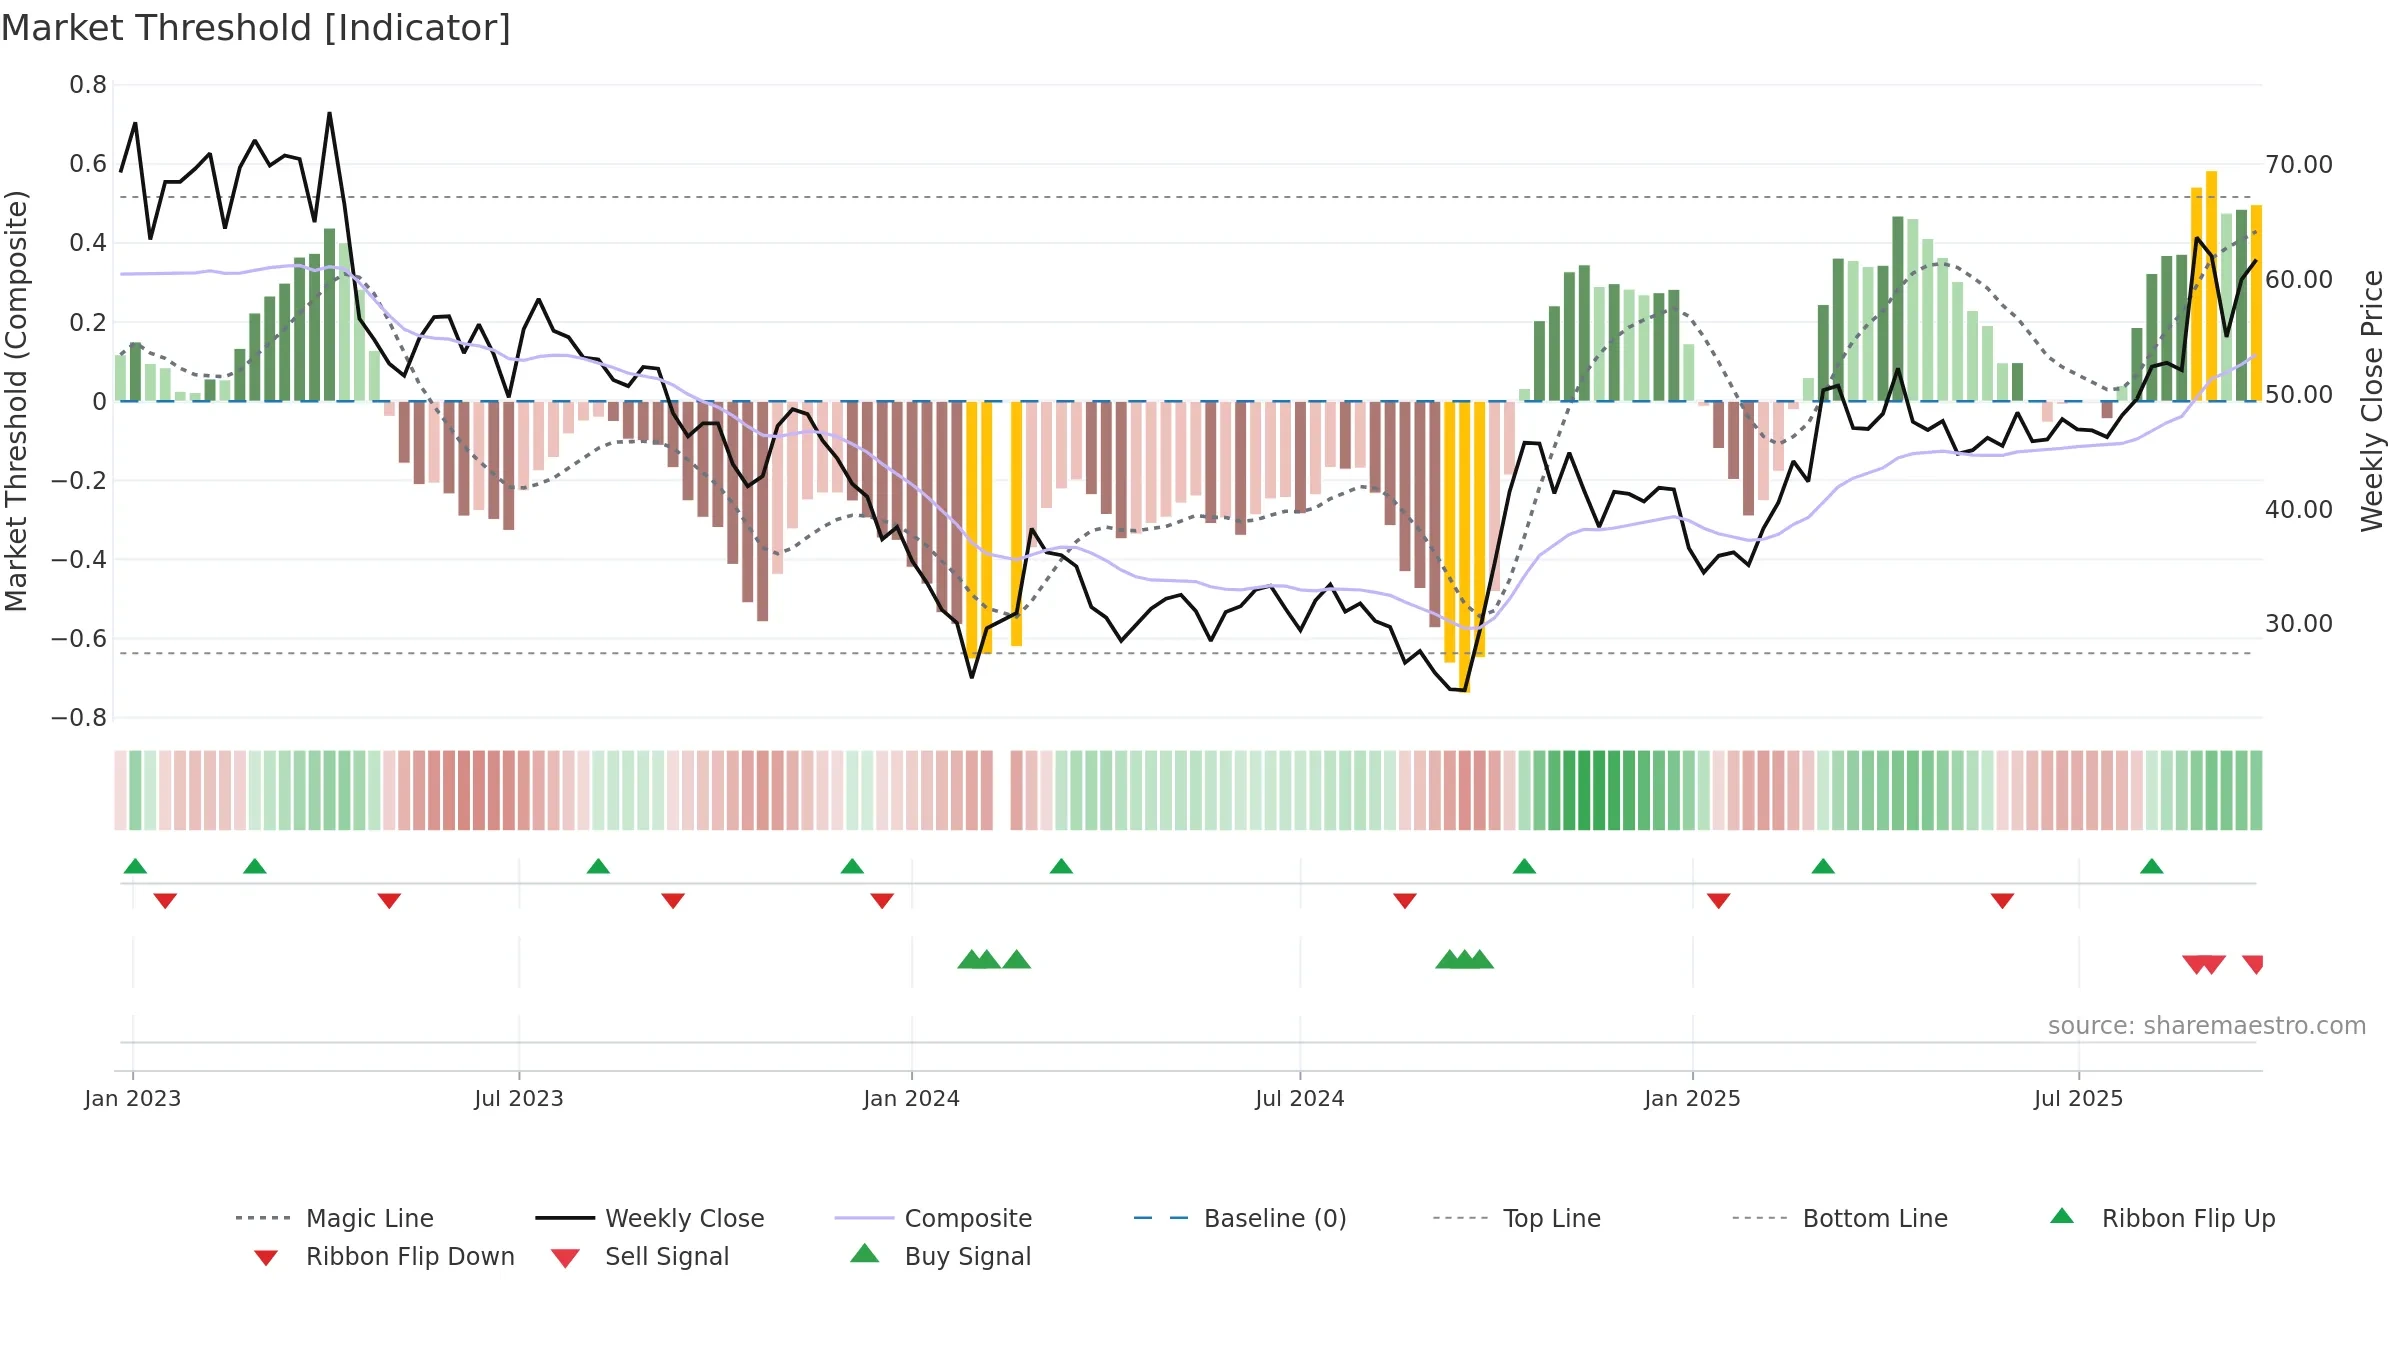Click the Weekly Close Price axis title
The image size is (2400, 1350).
coord(2373,400)
